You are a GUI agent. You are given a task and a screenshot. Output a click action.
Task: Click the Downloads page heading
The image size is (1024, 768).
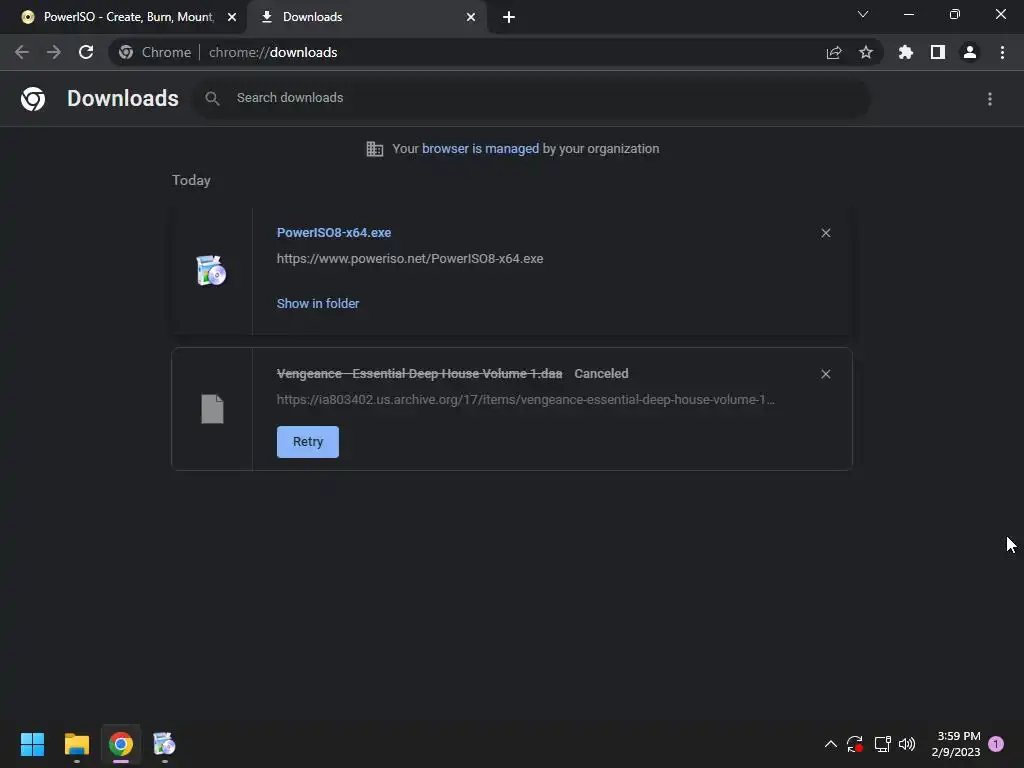point(123,99)
